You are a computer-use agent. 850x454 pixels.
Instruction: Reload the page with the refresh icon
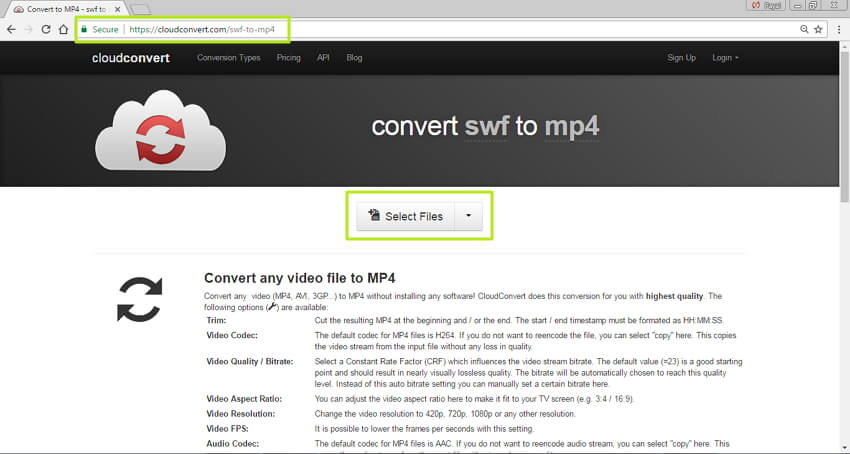coord(46,29)
